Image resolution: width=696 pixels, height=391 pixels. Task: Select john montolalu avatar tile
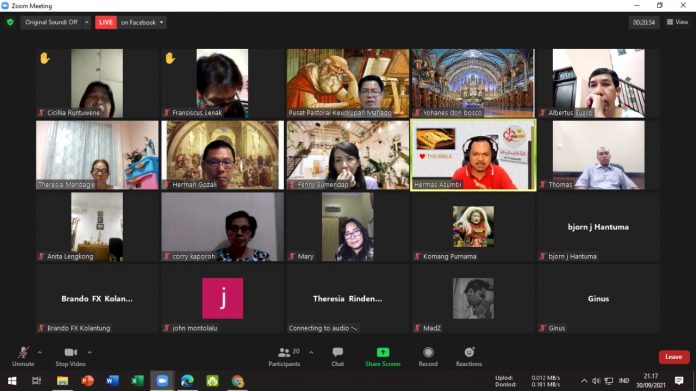[222, 299]
